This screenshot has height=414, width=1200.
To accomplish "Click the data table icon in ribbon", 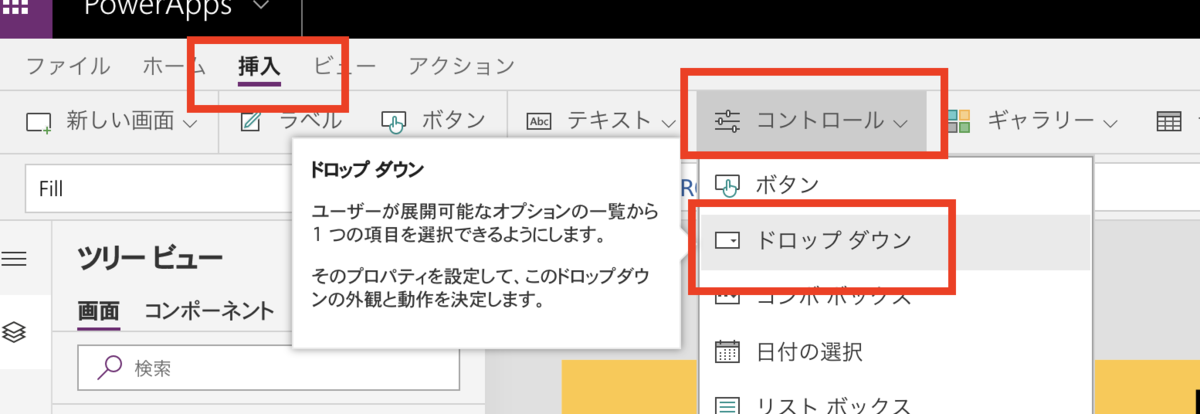I will [x=1168, y=122].
